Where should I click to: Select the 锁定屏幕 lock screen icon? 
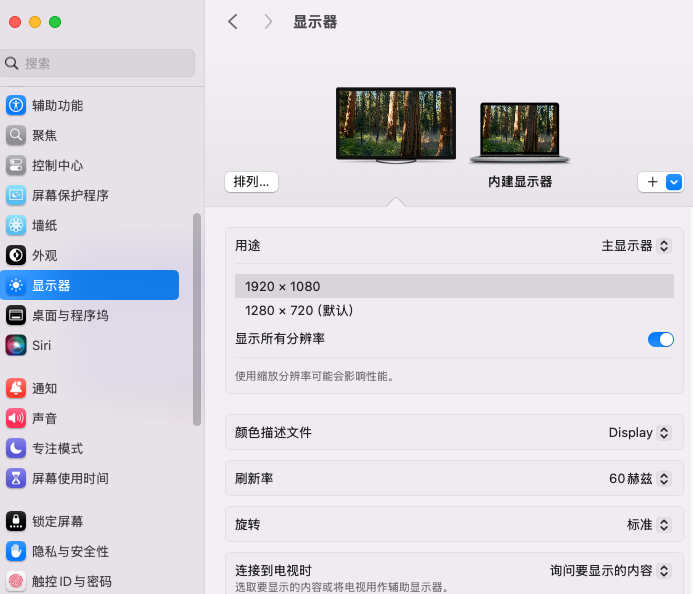[x=16, y=522]
